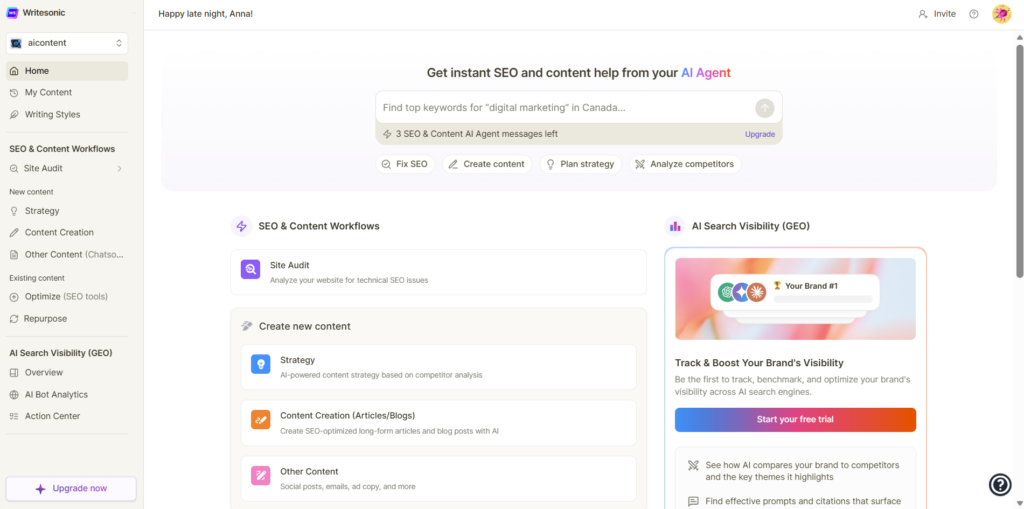This screenshot has width=1024, height=509.
Task: Click the AI Agent prompt input field
Action: (x=560, y=108)
